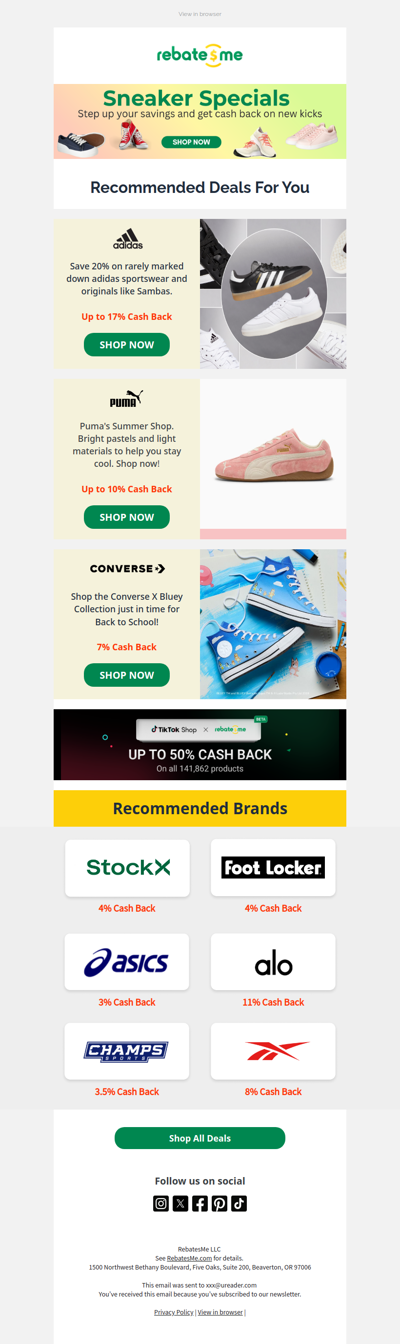Viewport: 400px width, 1344px height.
Task: Open the TikTok social icon
Action: click(239, 1203)
